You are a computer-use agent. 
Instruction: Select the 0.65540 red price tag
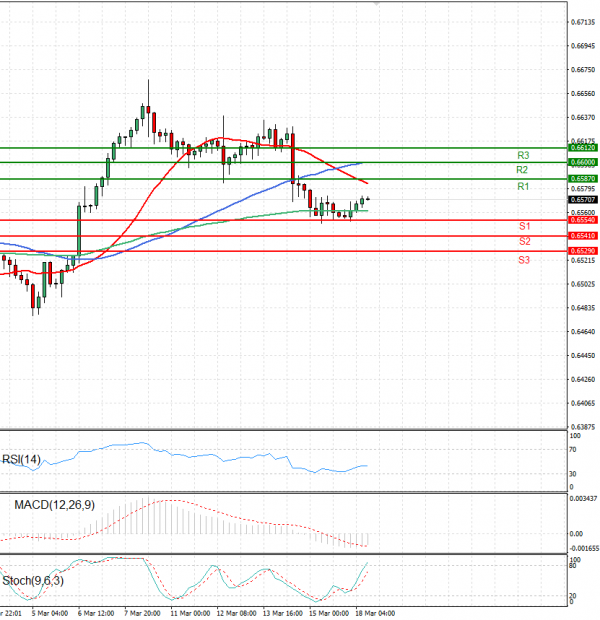pyautogui.click(x=583, y=220)
